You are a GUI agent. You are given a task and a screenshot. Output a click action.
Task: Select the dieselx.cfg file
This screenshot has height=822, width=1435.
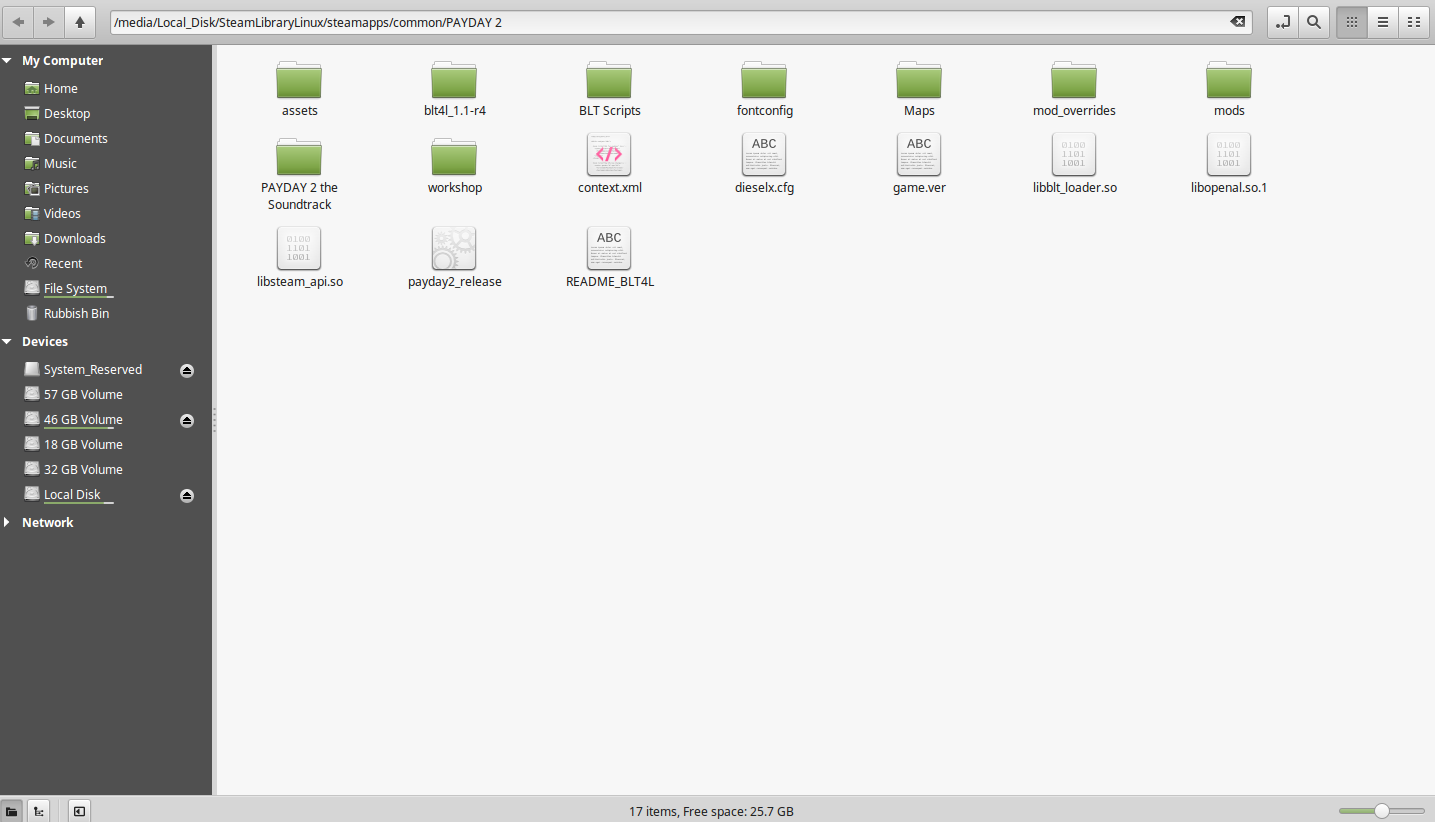pyautogui.click(x=764, y=164)
